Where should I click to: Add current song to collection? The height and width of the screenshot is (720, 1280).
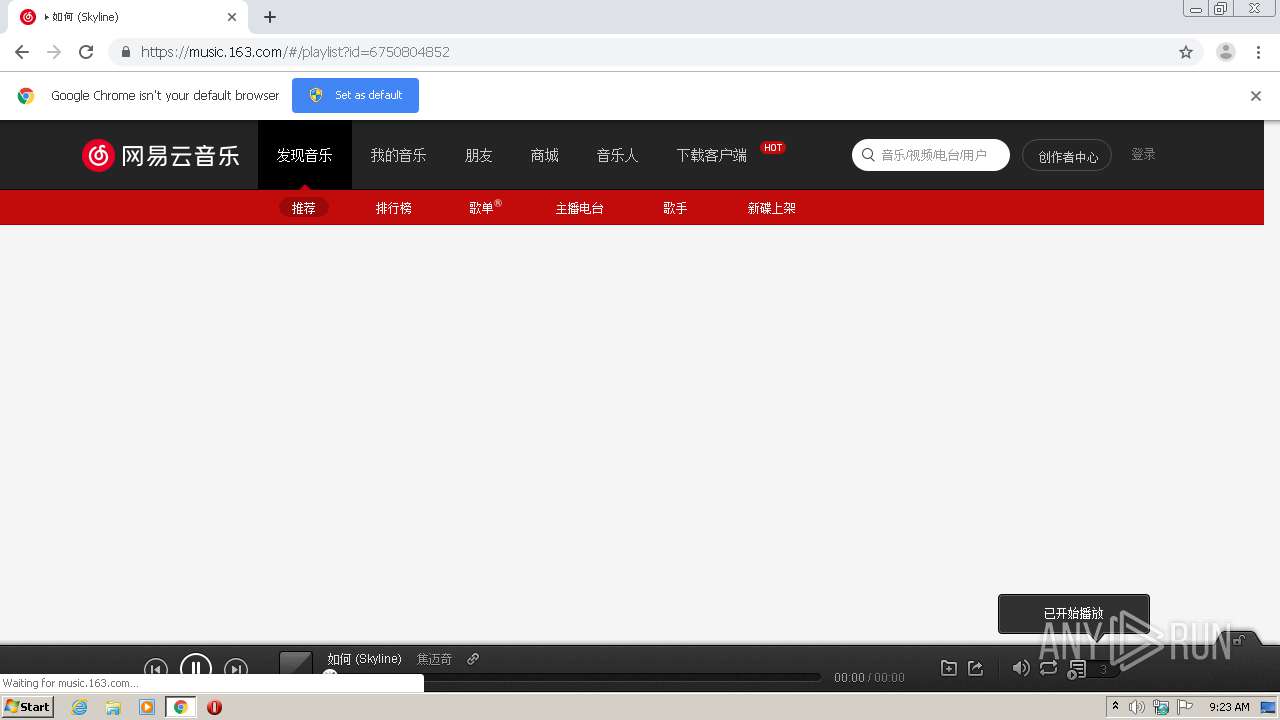coord(949,668)
